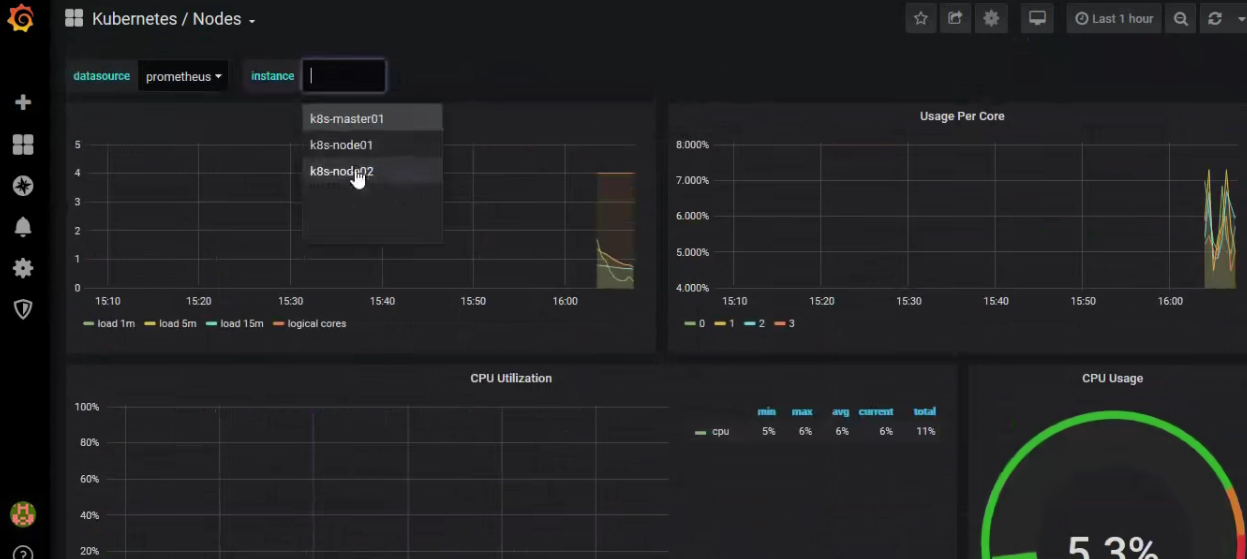Select k8s-node02 from instance list
1247x559 pixels.
(x=372, y=171)
